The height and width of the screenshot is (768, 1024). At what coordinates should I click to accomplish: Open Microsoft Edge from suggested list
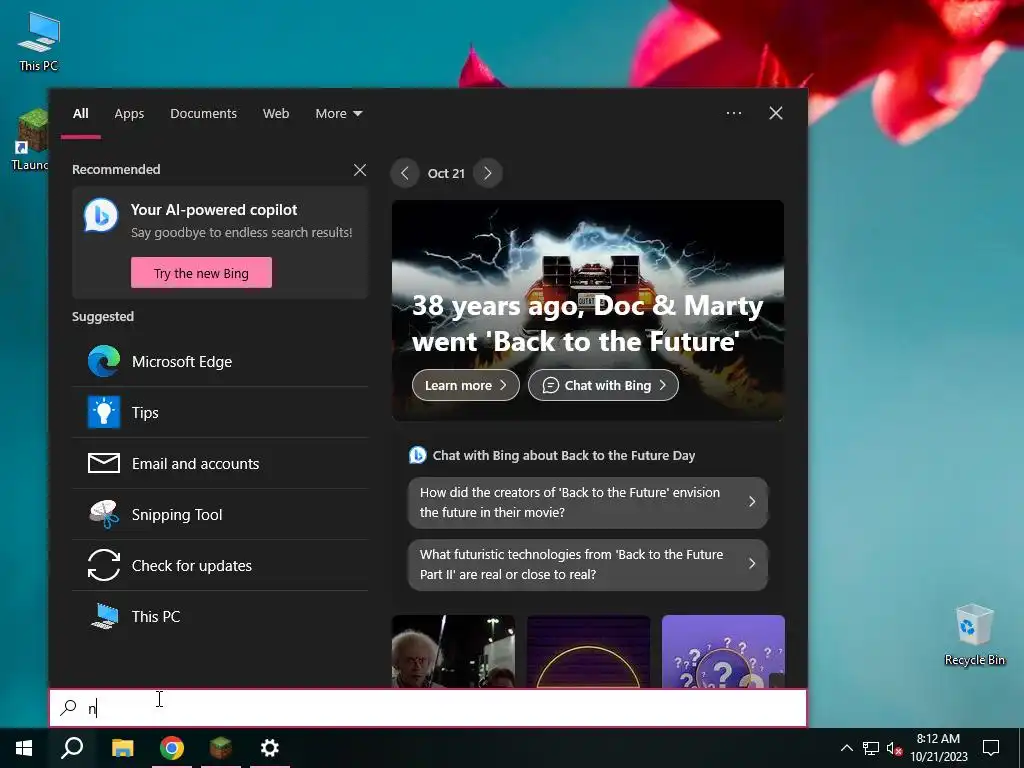point(220,361)
